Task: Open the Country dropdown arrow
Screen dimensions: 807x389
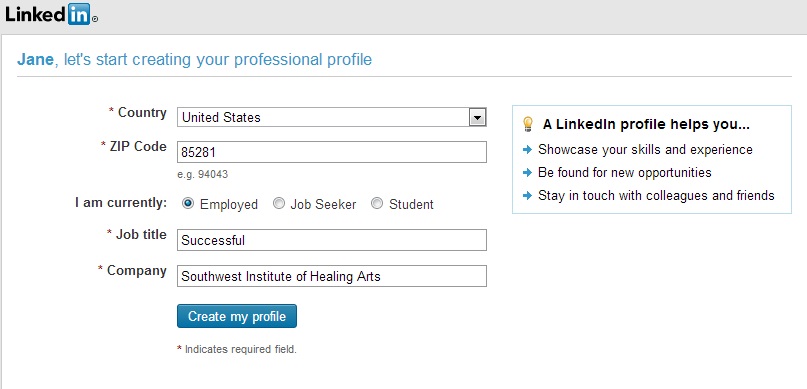Action: click(x=477, y=117)
